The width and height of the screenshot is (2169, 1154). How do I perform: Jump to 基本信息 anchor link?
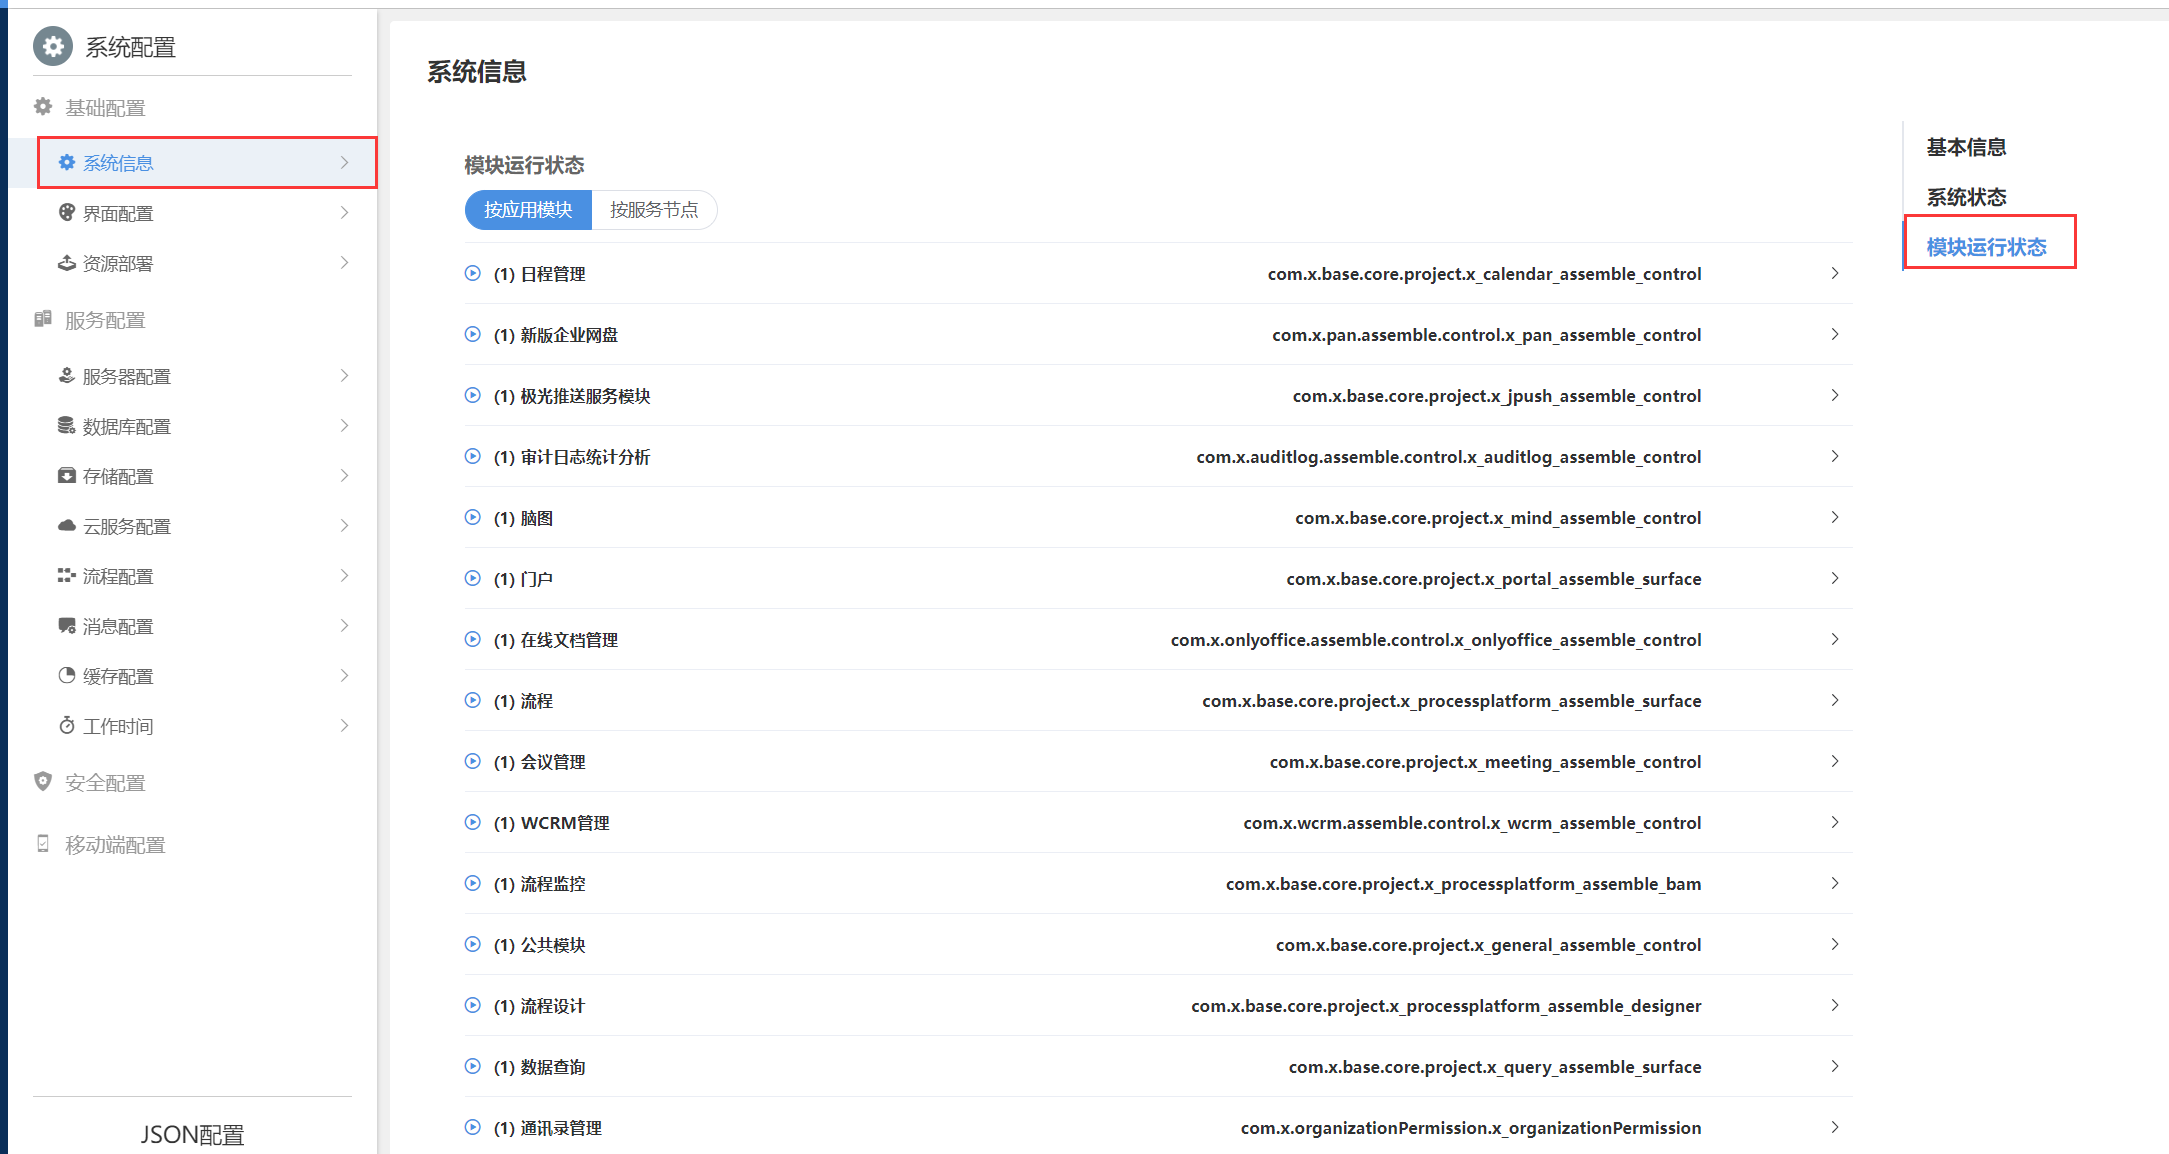(x=1966, y=147)
